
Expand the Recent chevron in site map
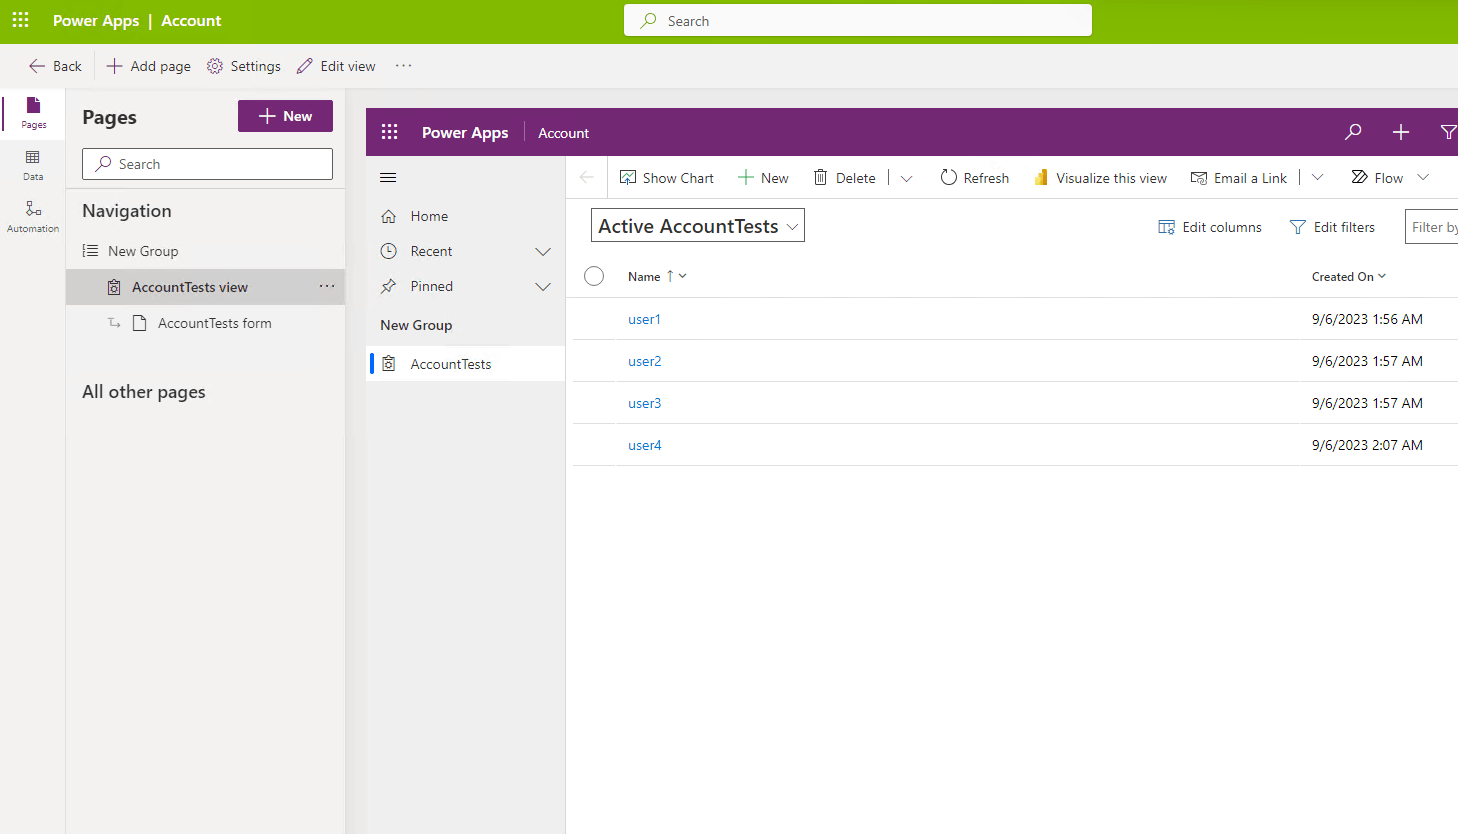543,252
